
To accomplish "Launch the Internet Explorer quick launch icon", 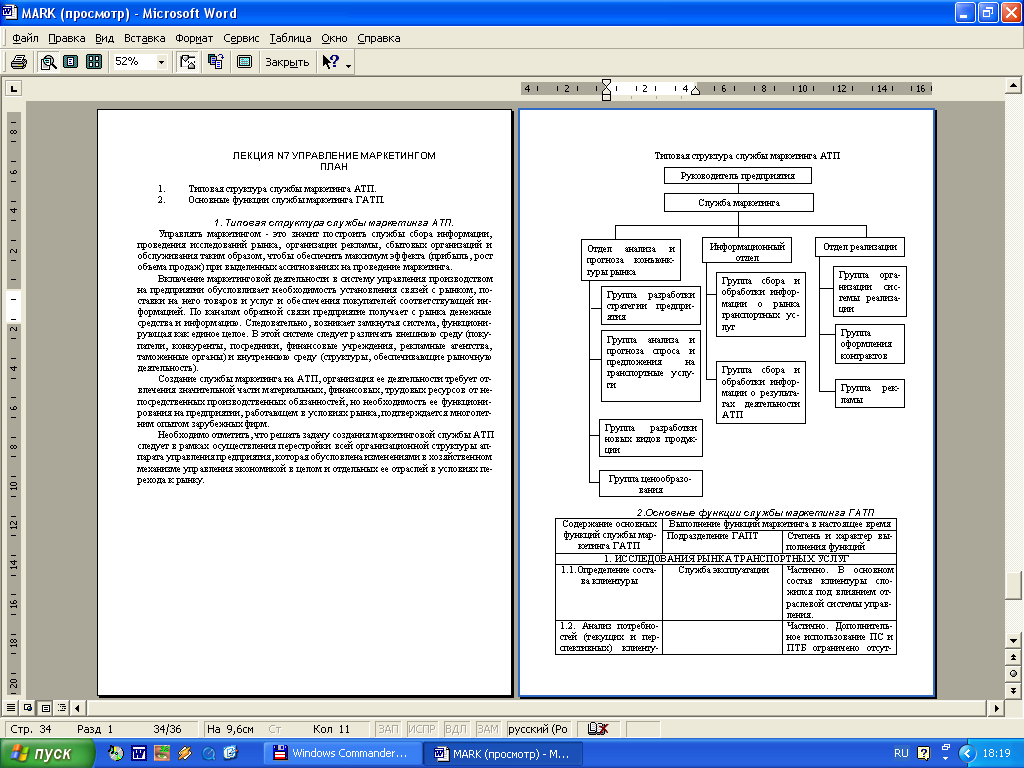I will [230, 753].
